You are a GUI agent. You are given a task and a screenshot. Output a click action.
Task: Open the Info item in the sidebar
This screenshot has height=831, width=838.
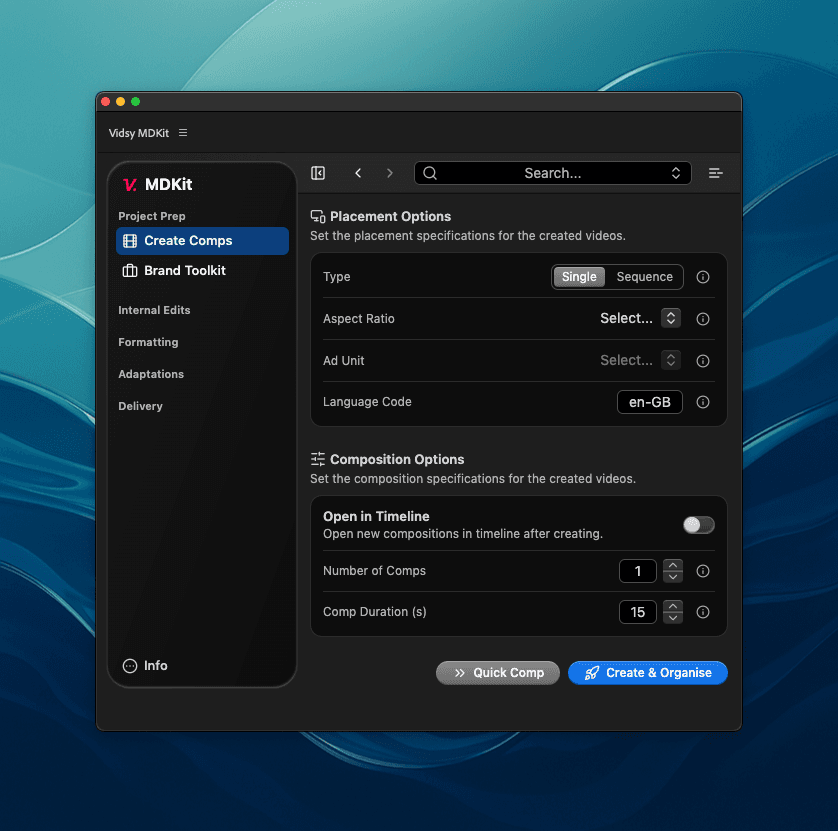point(145,666)
